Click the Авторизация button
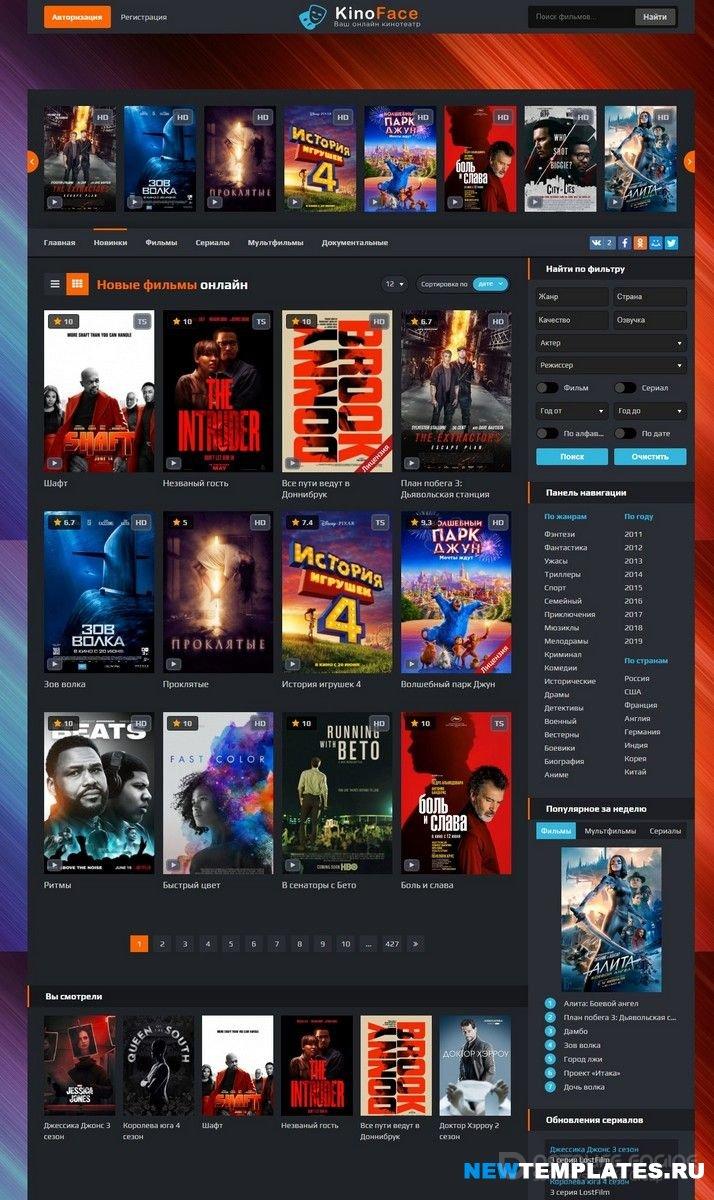The height and width of the screenshot is (1200, 714). [77, 17]
